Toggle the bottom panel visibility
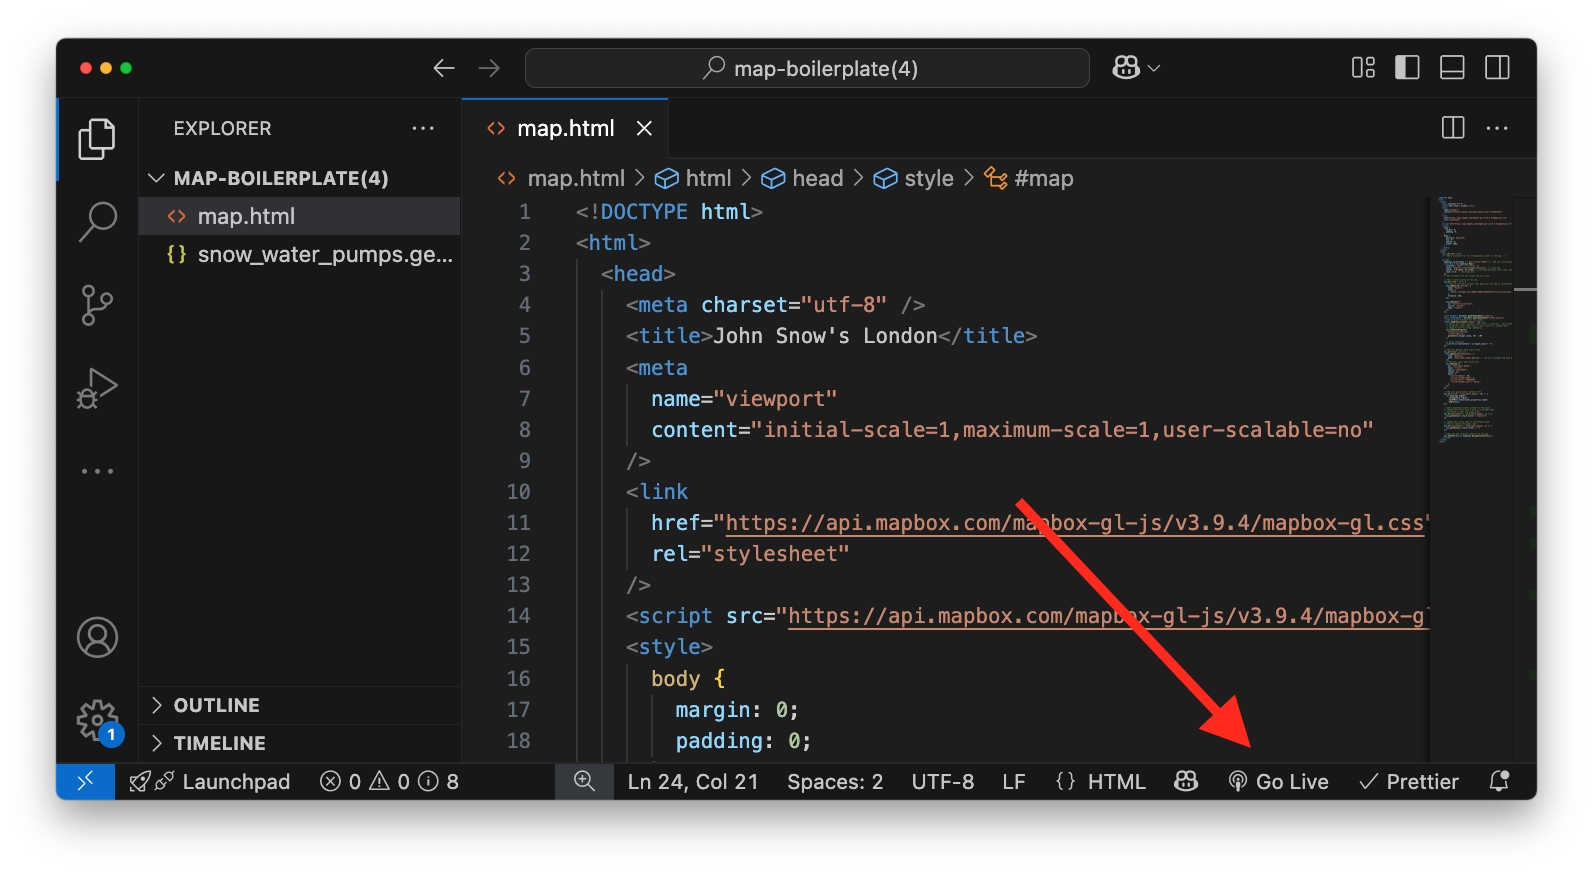 (1452, 68)
